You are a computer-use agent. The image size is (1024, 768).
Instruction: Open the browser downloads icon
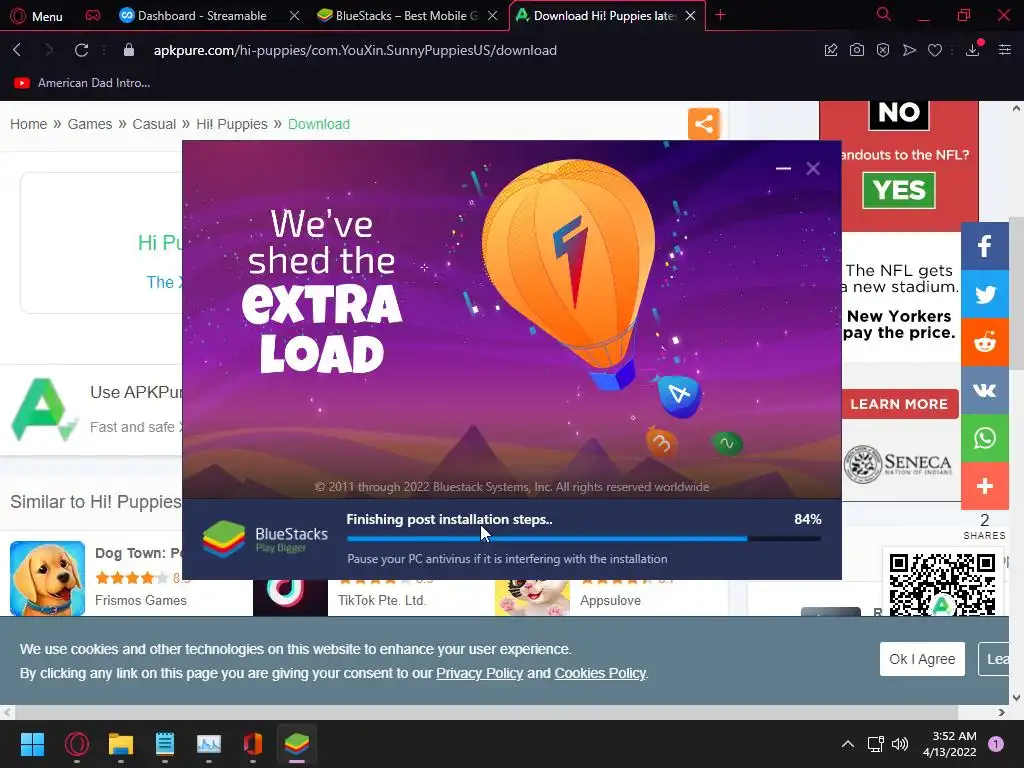pyautogui.click(x=973, y=50)
